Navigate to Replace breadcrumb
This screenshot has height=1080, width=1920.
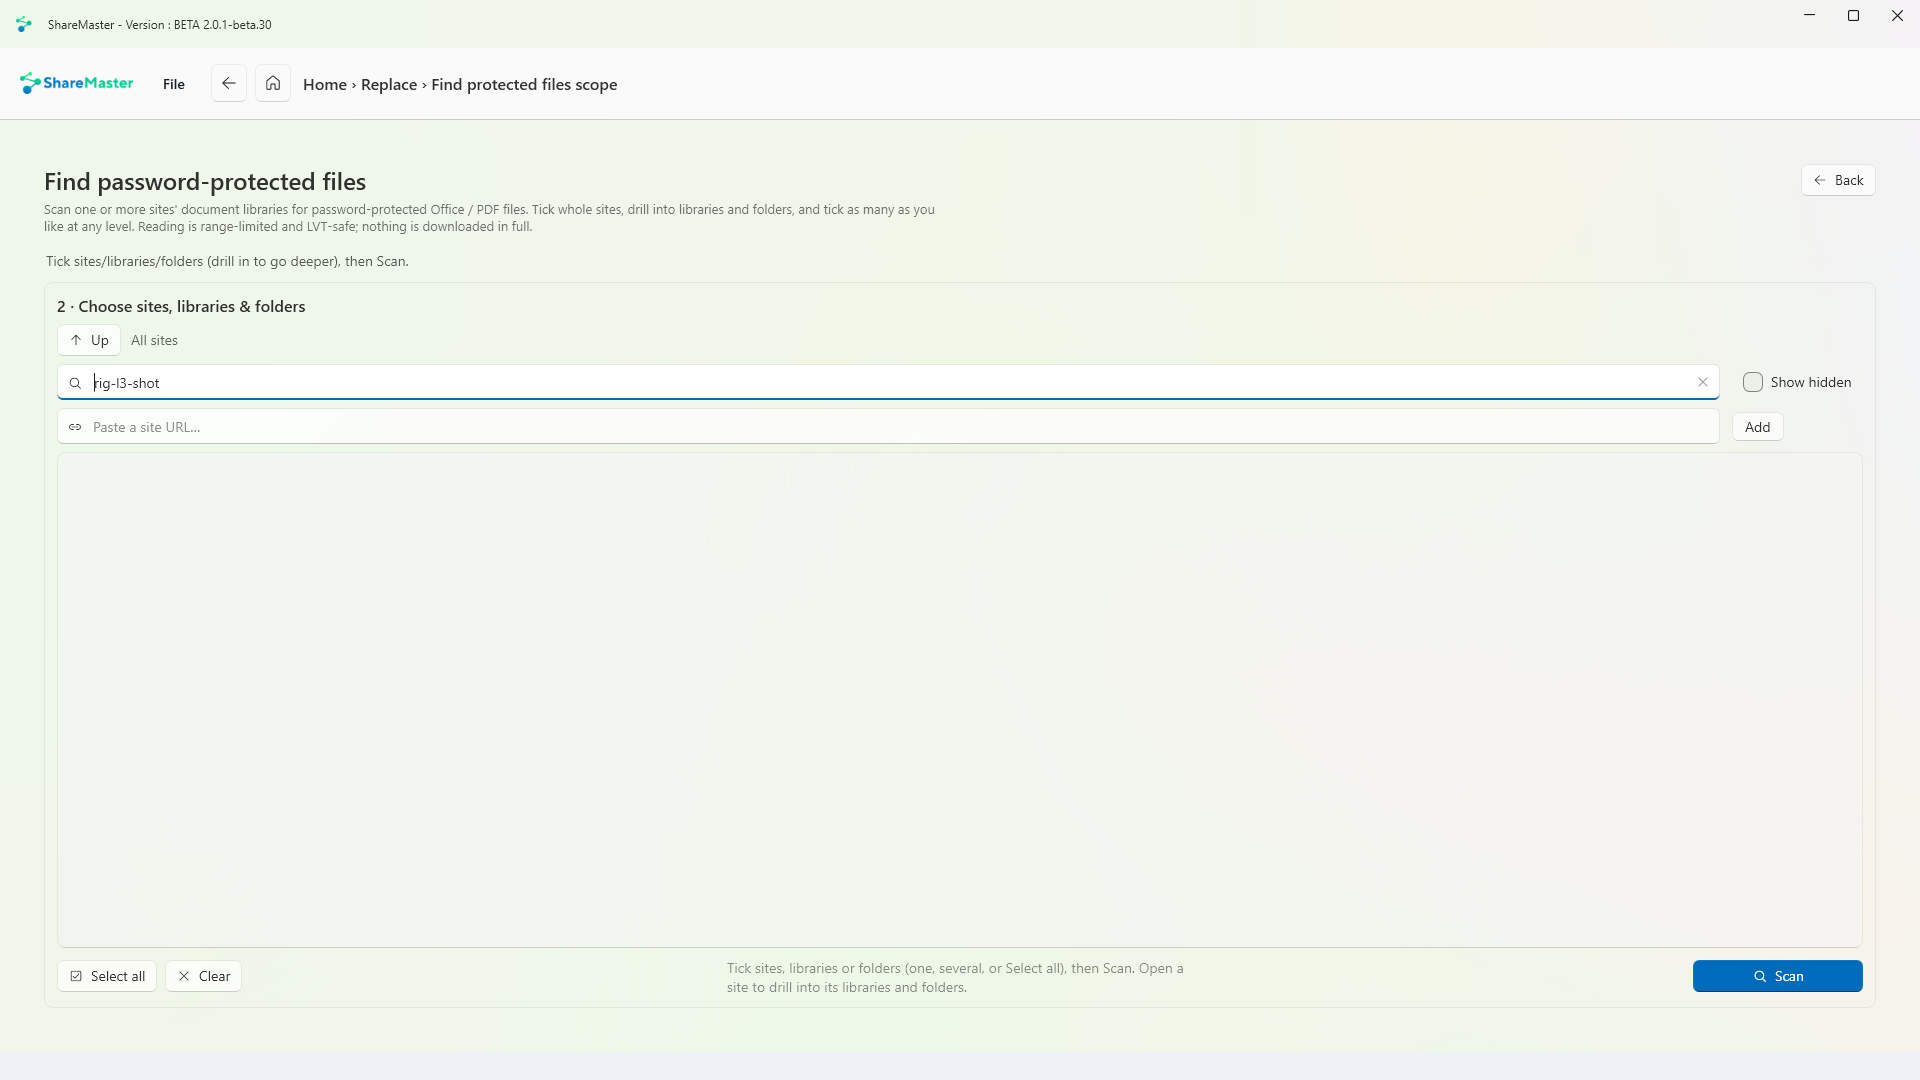click(389, 85)
